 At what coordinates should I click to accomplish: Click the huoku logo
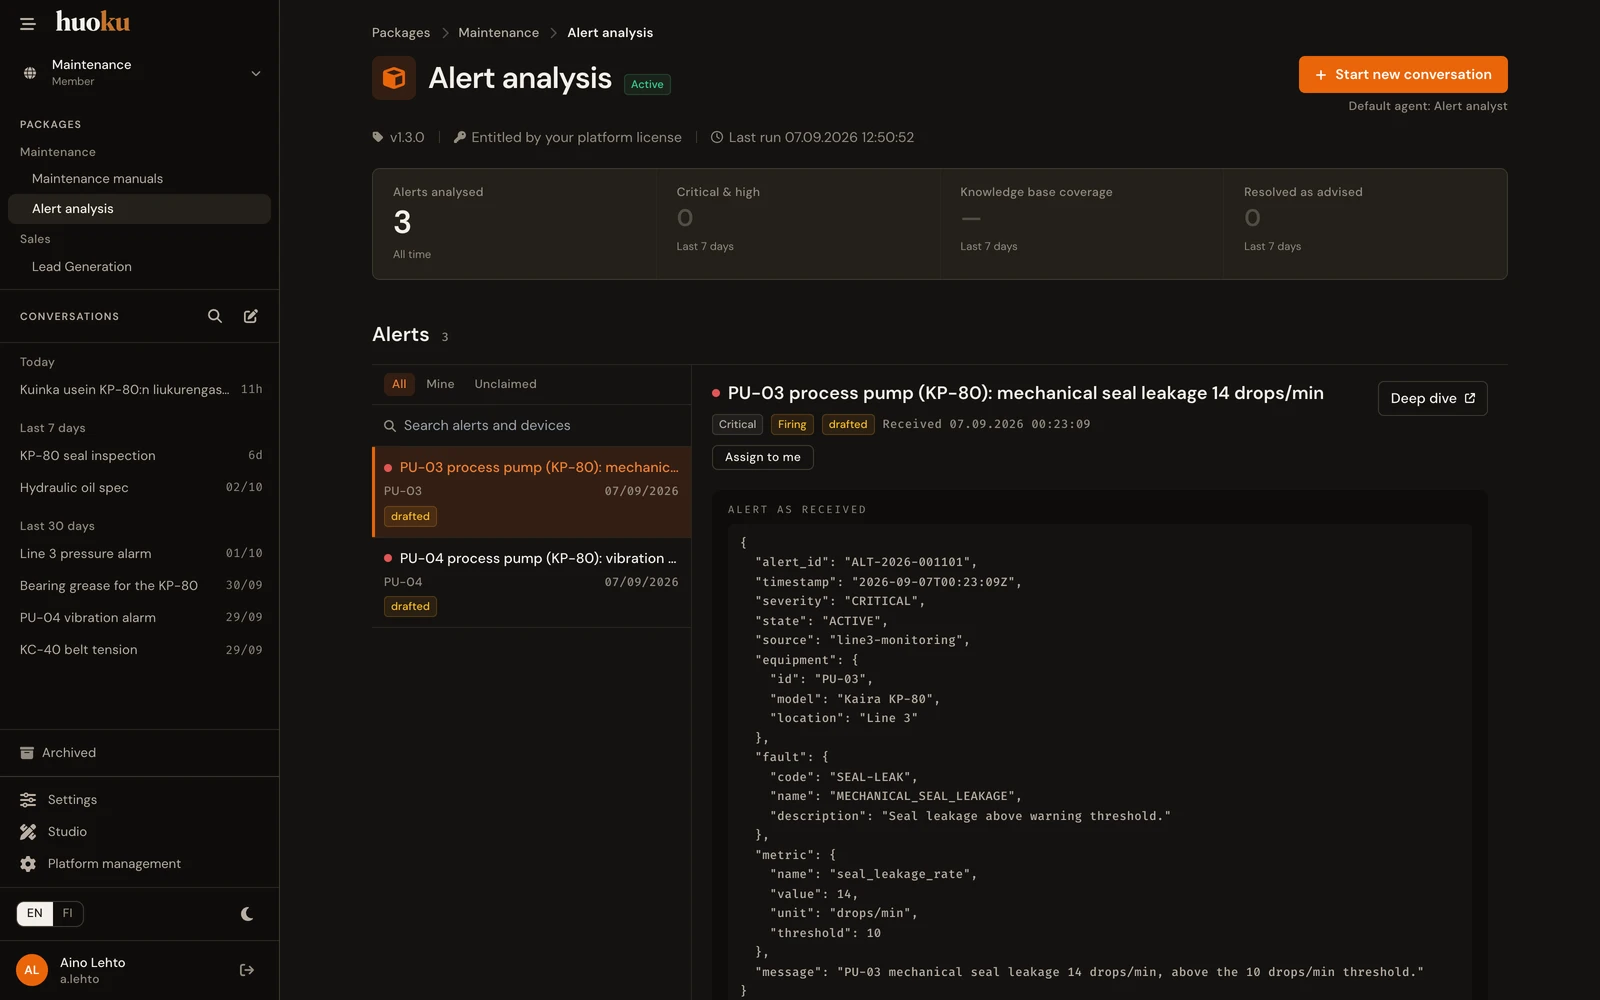tap(93, 21)
